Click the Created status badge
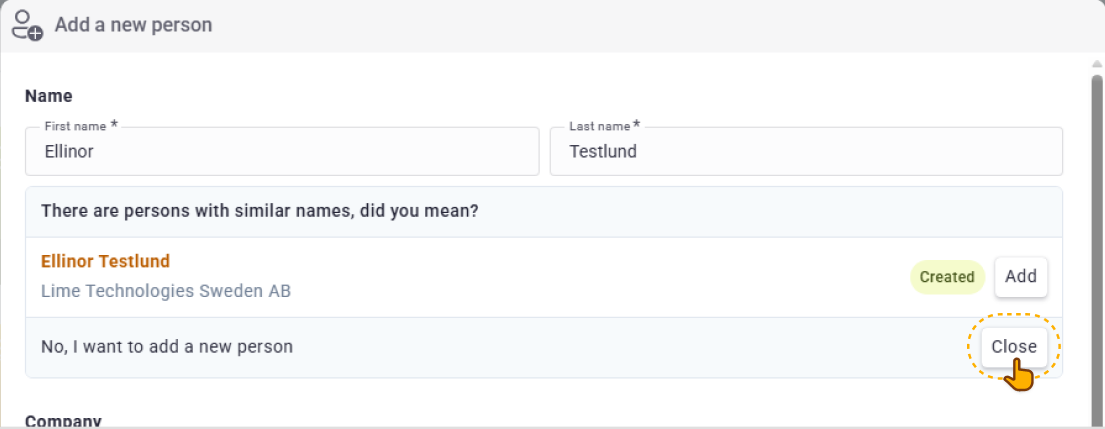Screen dimensions: 1105x429 [x=947, y=277]
